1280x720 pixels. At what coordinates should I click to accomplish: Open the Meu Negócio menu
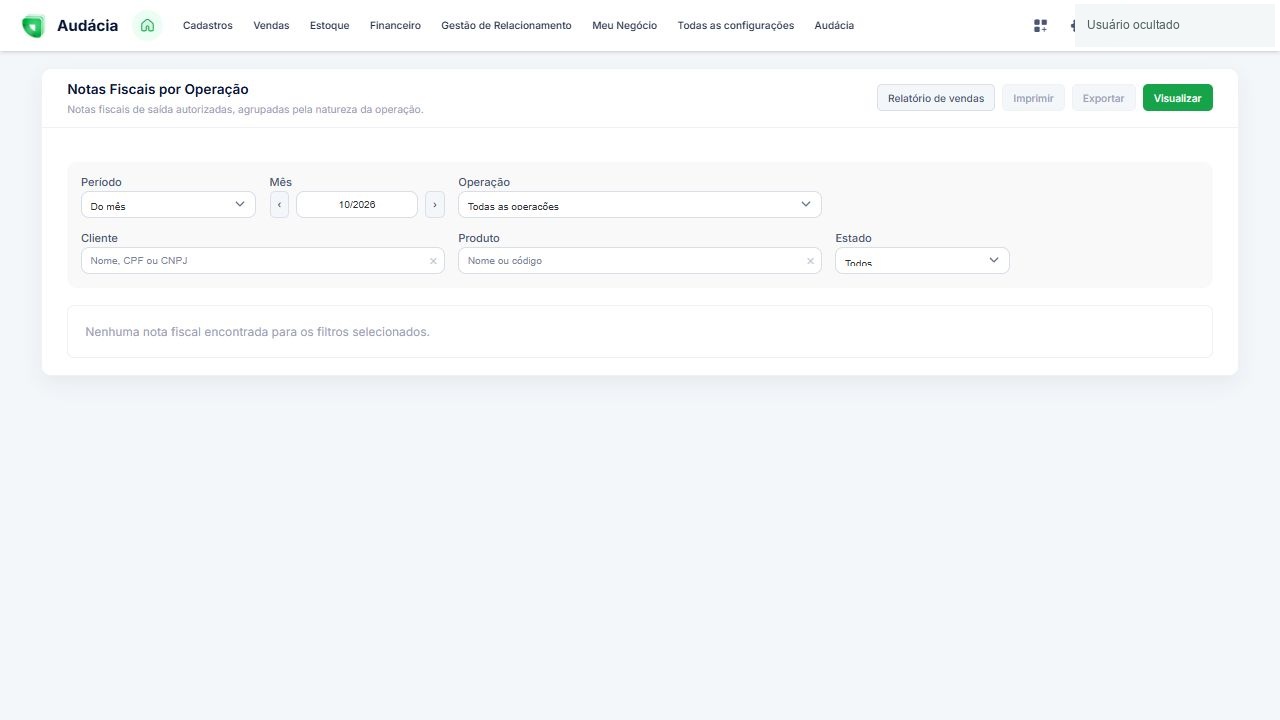[x=624, y=26]
